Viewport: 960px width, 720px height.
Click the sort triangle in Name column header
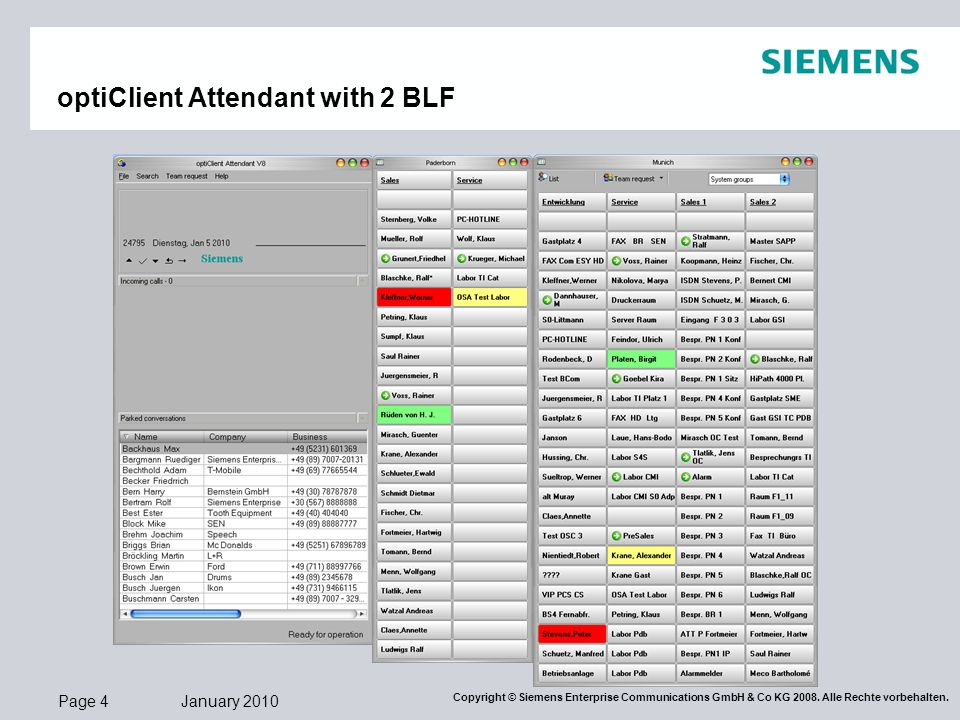[x=126, y=437]
